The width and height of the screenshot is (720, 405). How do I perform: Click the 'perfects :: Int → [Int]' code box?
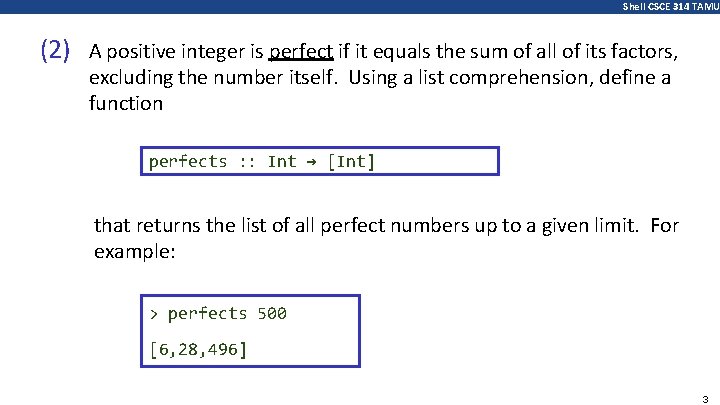point(320,161)
